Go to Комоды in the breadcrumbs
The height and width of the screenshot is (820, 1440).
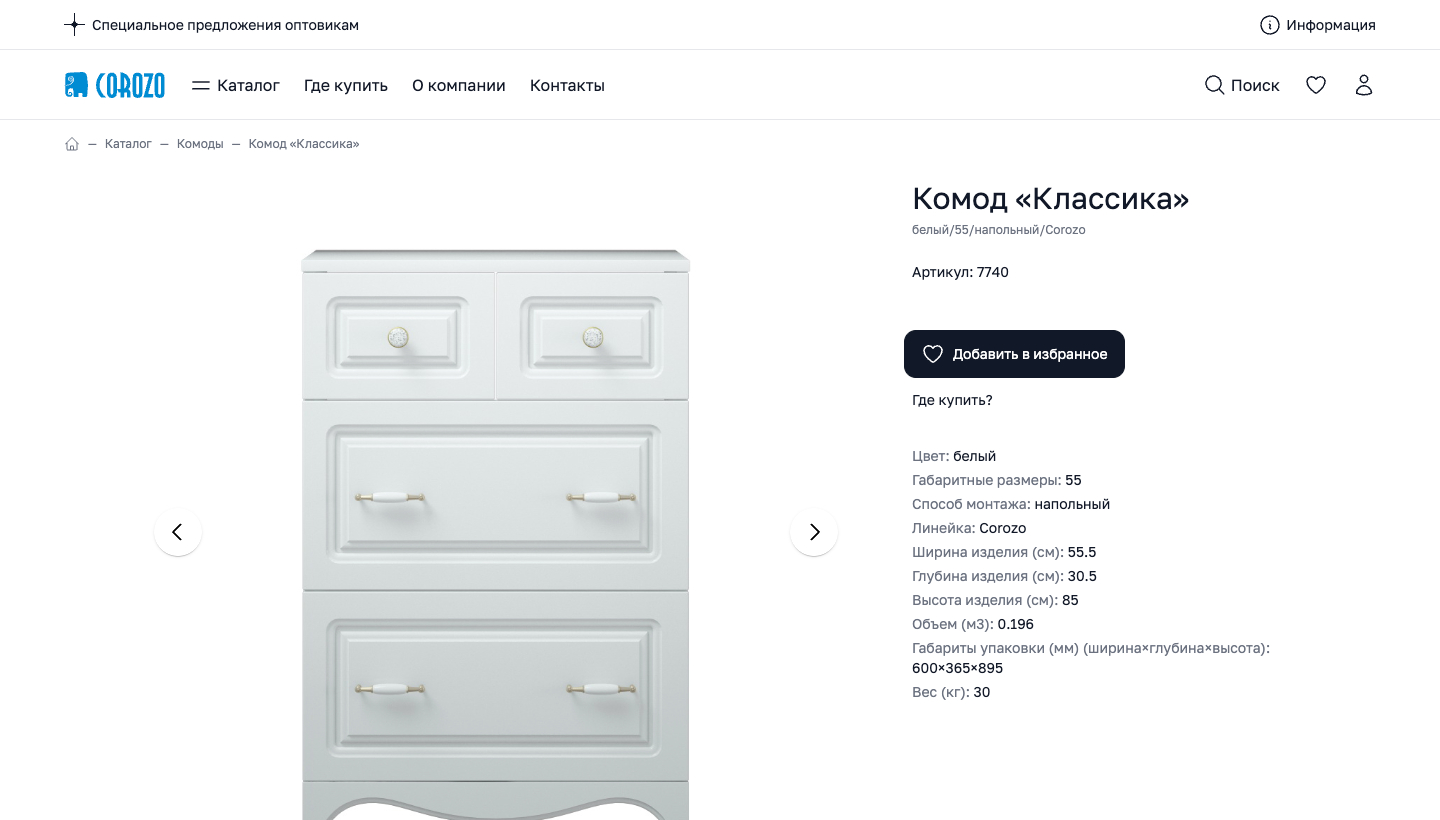click(200, 144)
